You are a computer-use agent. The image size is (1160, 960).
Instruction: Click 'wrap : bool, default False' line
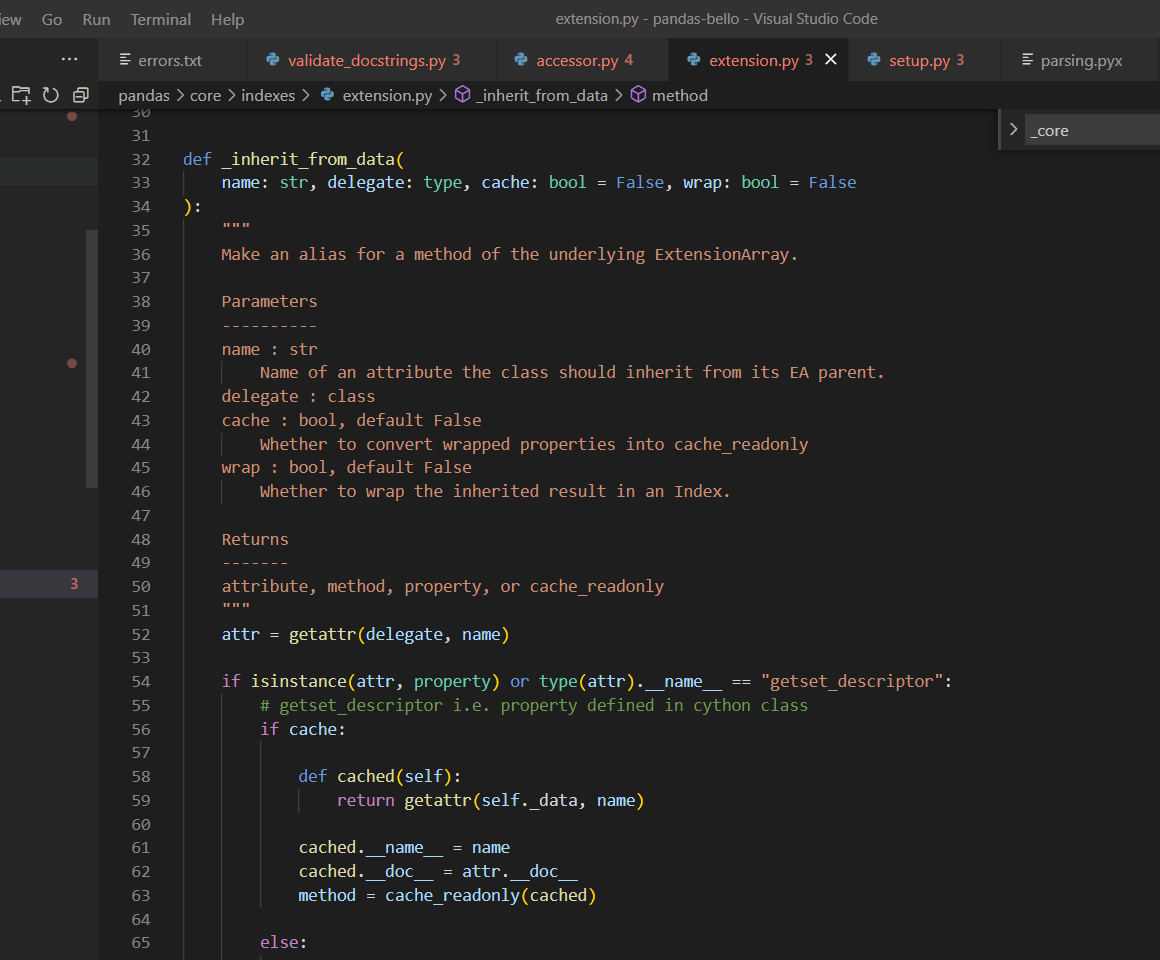346,467
